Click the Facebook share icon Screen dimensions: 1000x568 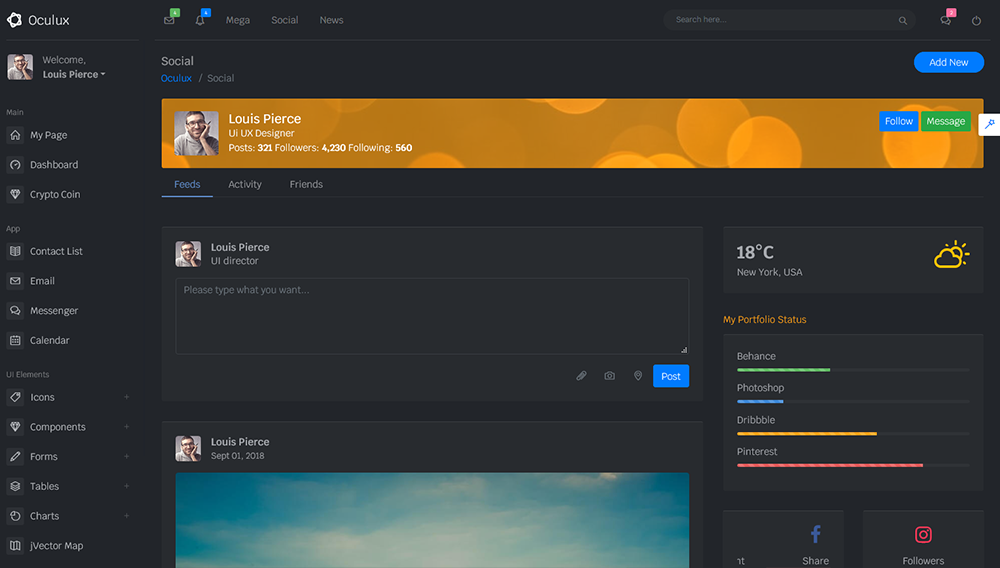(815, 535)
